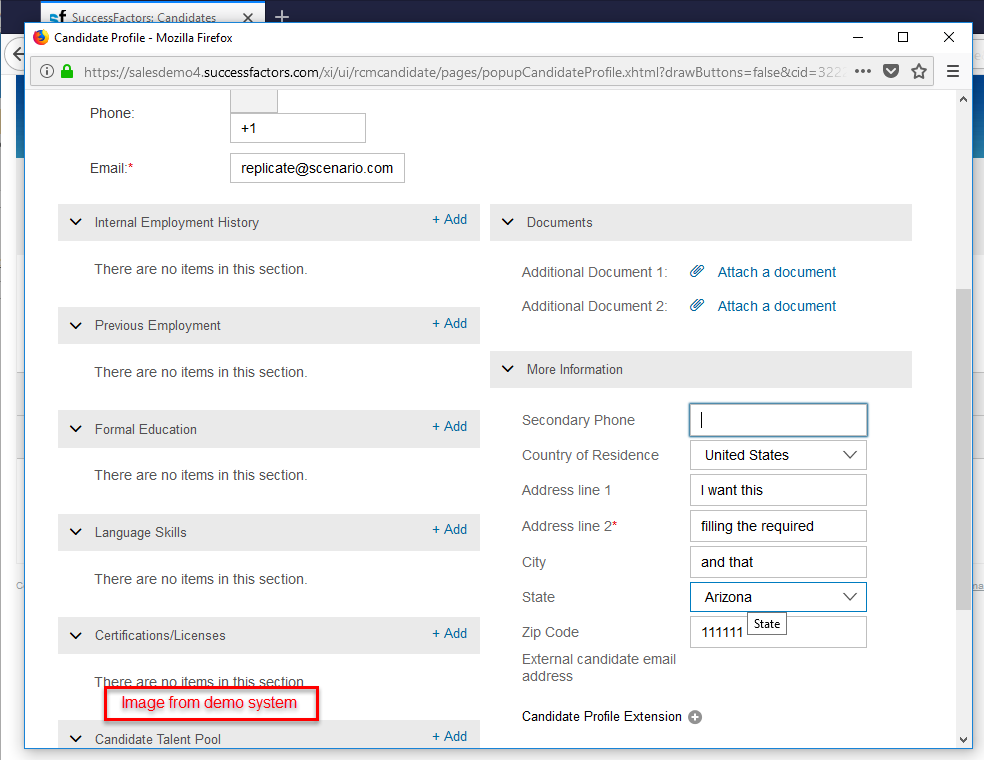Collapse the Candidate Talent Pool section

pos(76,739)
